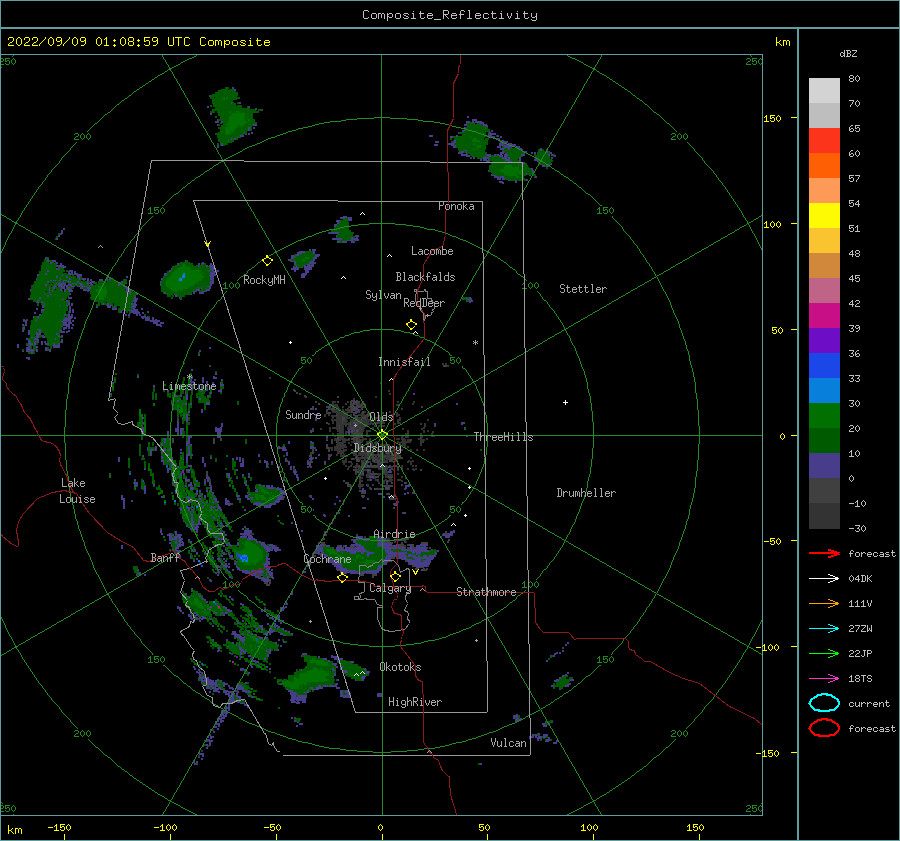Click the Cochrane town label
The height and width of the screenshot is (841, 900).
(x=327, y=559)
